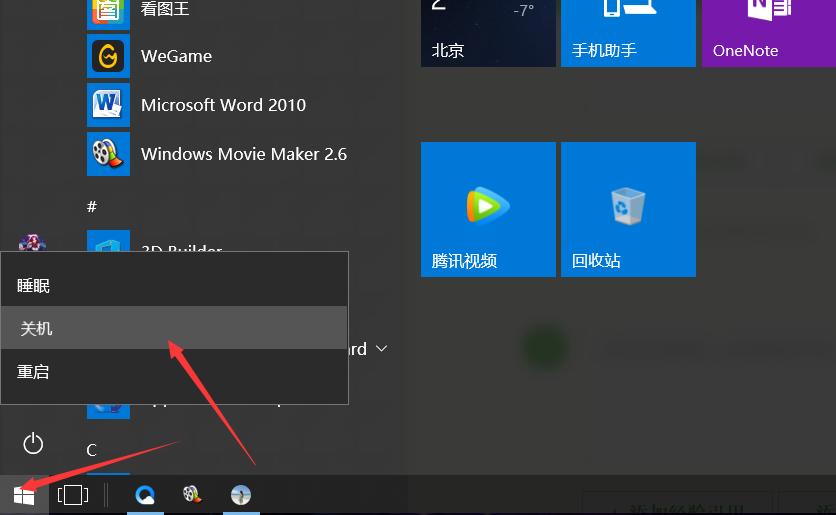Open the round photo taskbar icon

pyautogui.click(x=241, y=495)
